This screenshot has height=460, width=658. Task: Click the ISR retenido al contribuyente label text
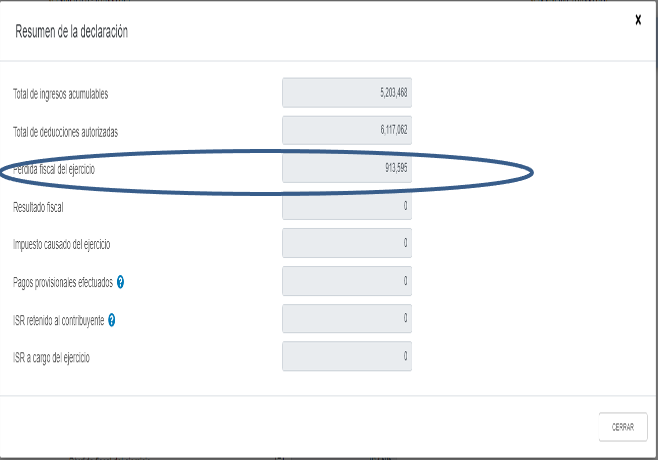point(59,321)
